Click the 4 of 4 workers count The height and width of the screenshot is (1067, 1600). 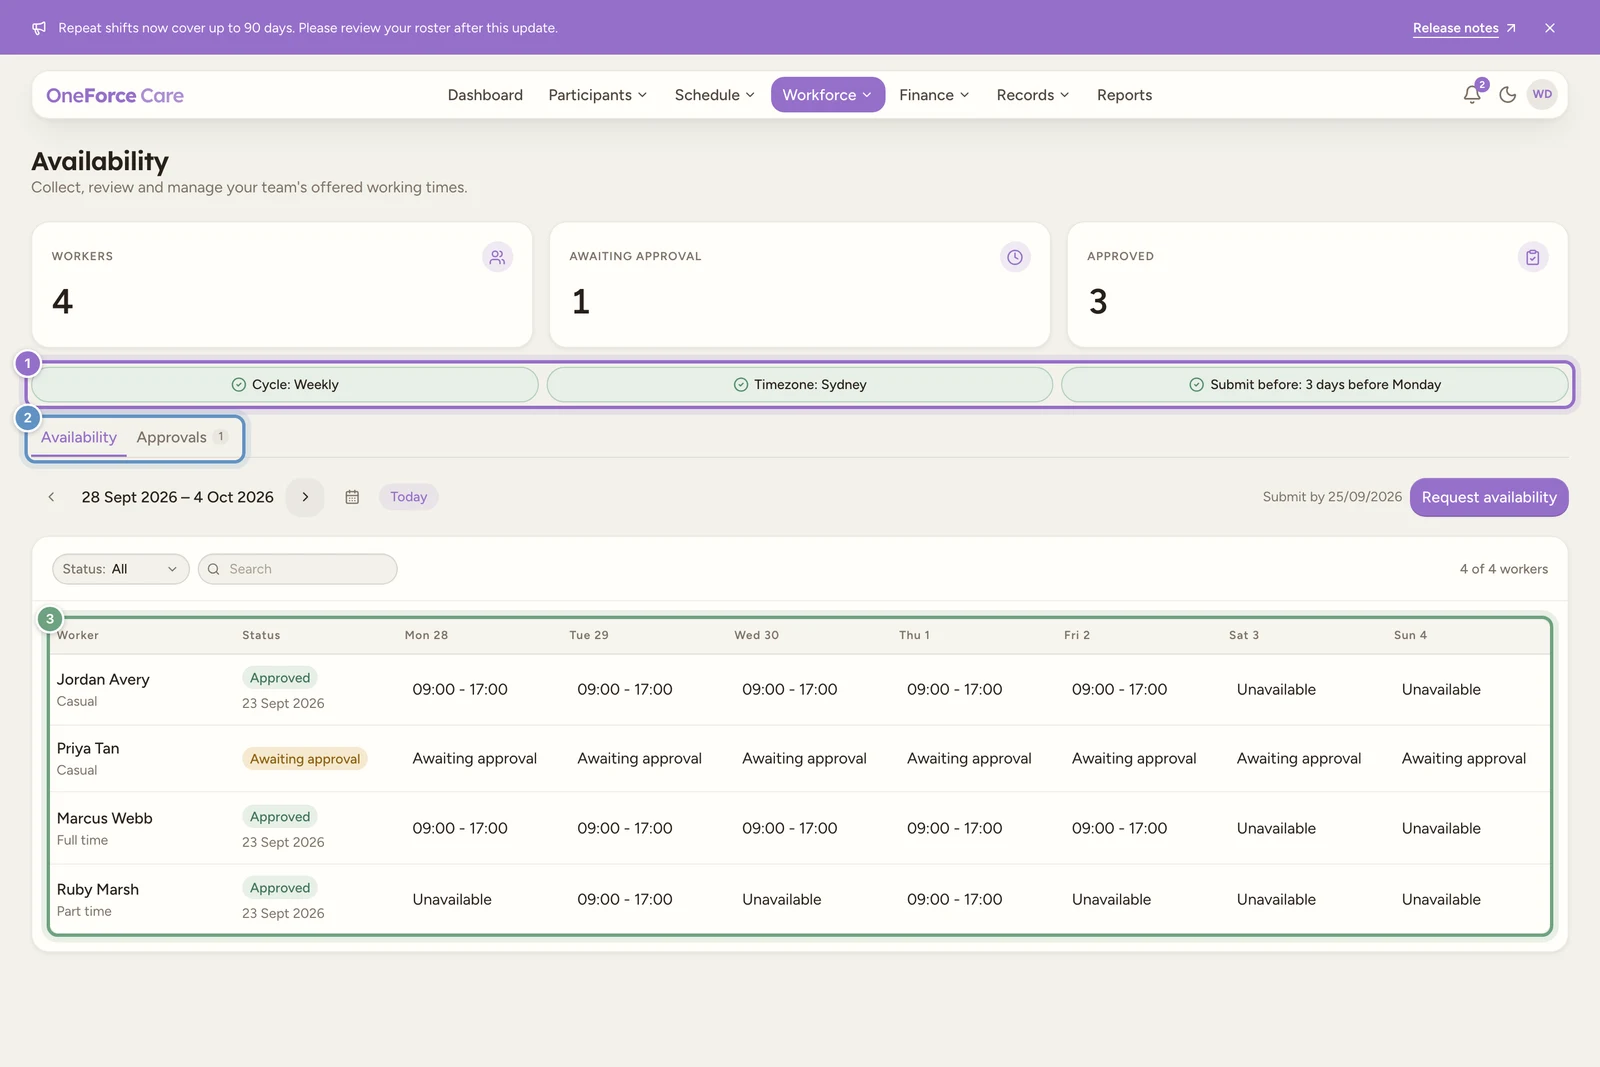coord(1503,569)
